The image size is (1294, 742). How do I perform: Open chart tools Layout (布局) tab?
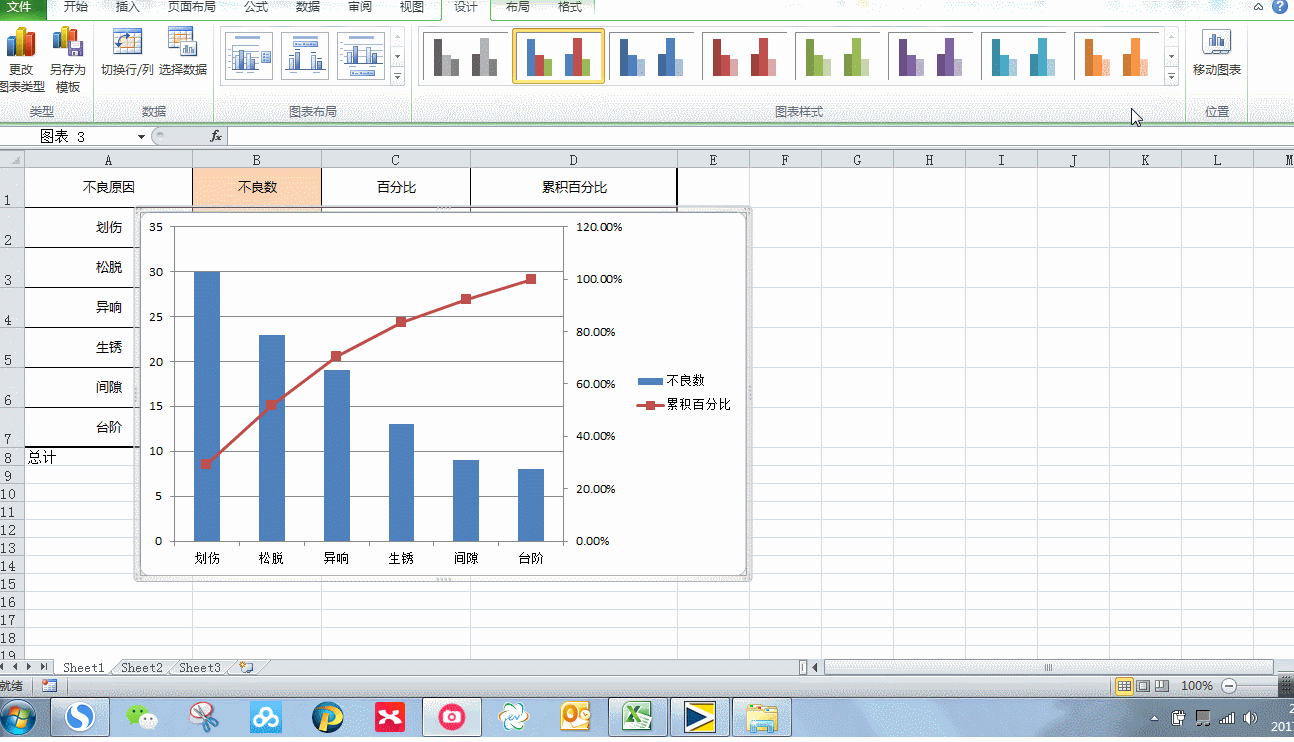(518, 8)
